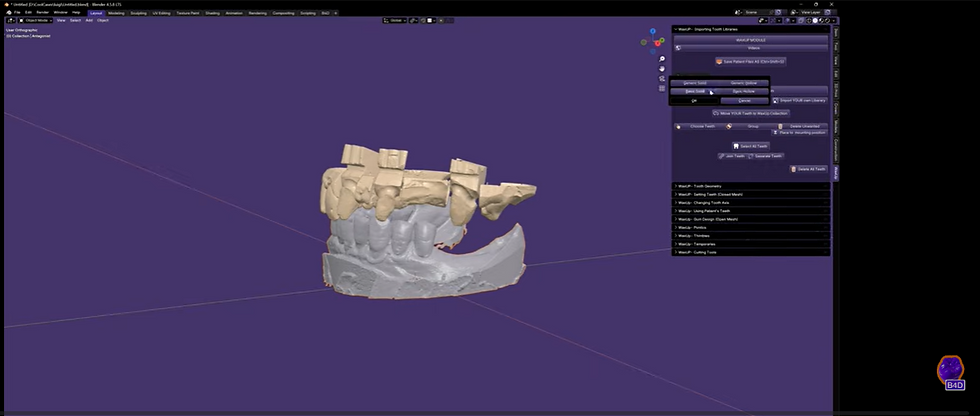980x416 pixels.
Task: Switch to the Sculpting workspace tab
Action: click(x=138, y=12)
